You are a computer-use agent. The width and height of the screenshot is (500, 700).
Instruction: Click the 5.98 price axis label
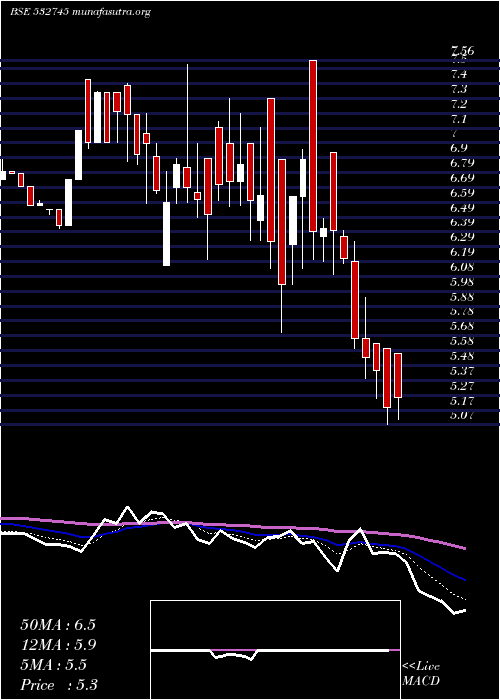[462, 282]
